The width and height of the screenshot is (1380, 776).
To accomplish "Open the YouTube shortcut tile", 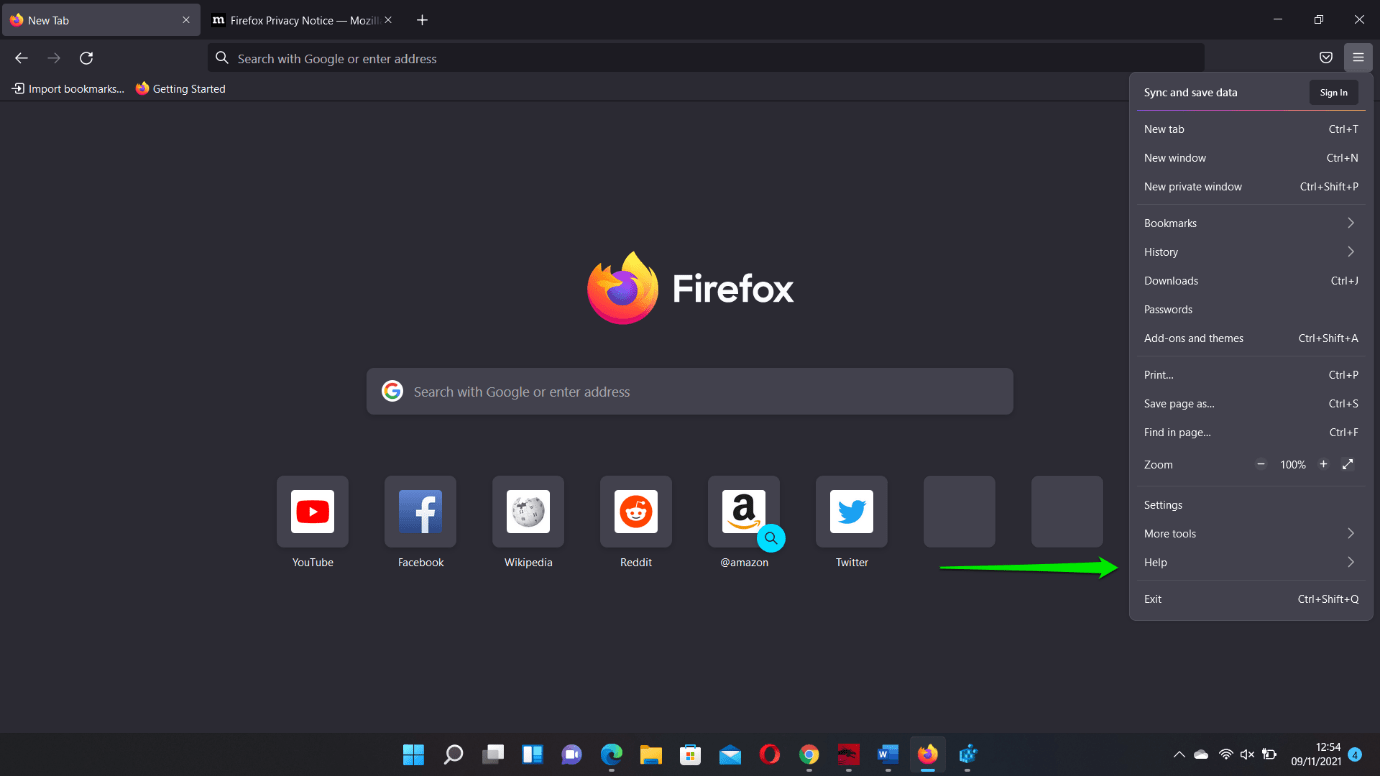I will coord(312,512).
